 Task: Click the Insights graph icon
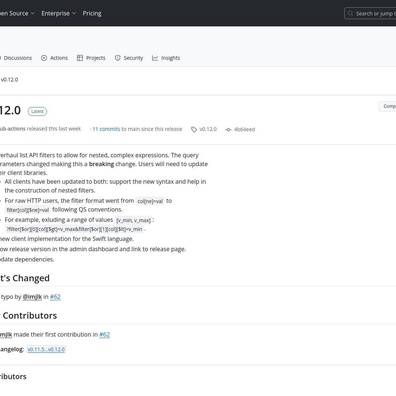click(155, 58)
